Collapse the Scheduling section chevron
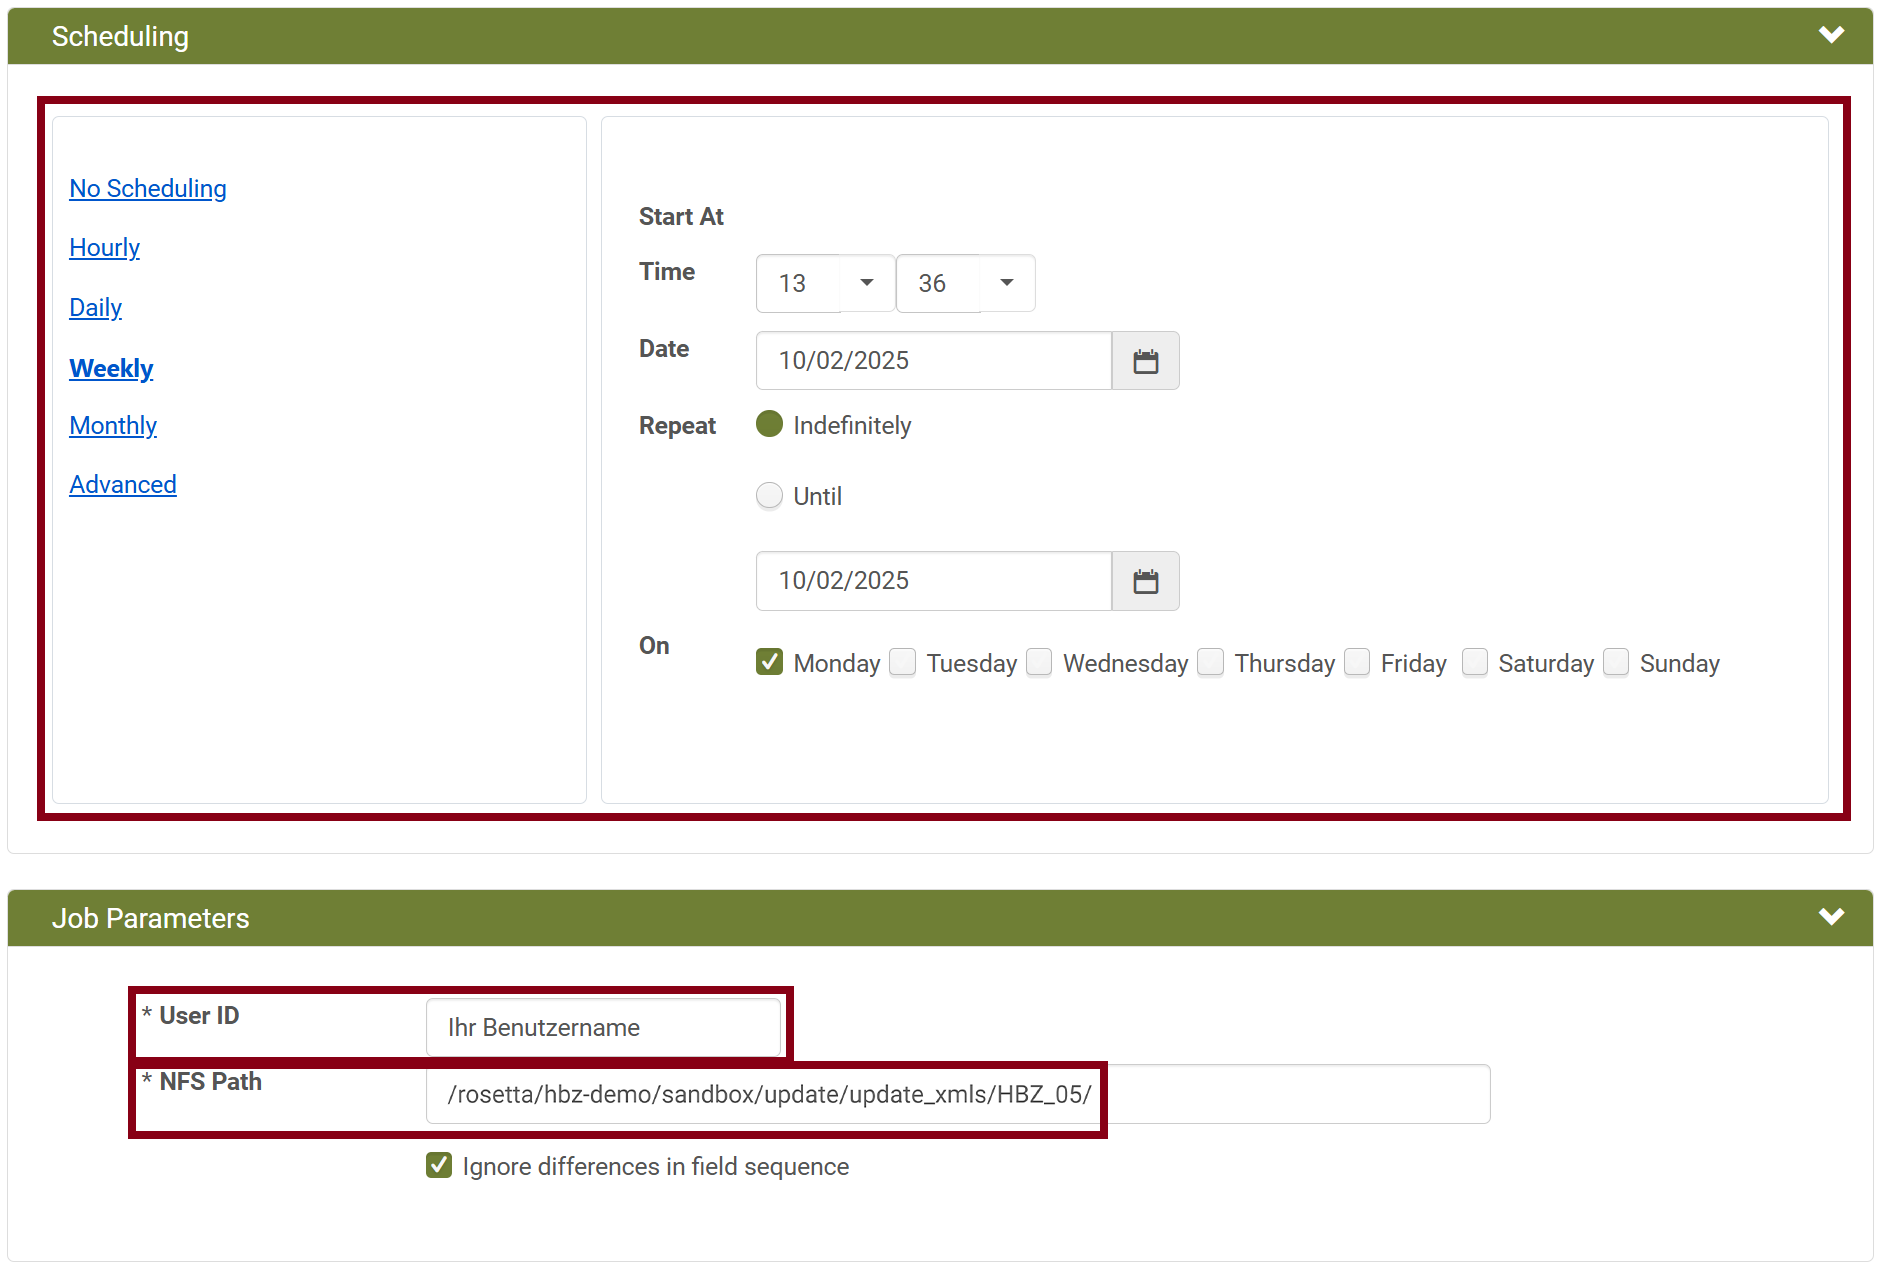 click(1830, 35)
